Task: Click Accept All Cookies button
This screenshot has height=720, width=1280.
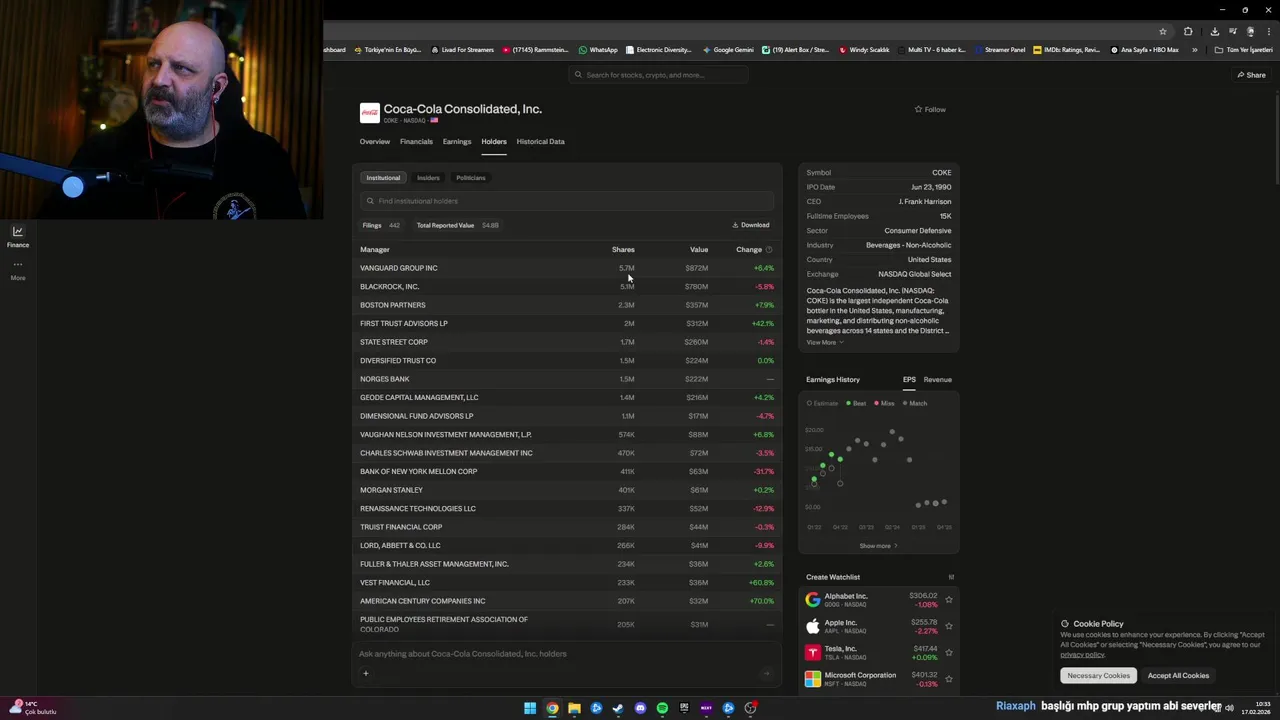Action: coord(1178,676)
